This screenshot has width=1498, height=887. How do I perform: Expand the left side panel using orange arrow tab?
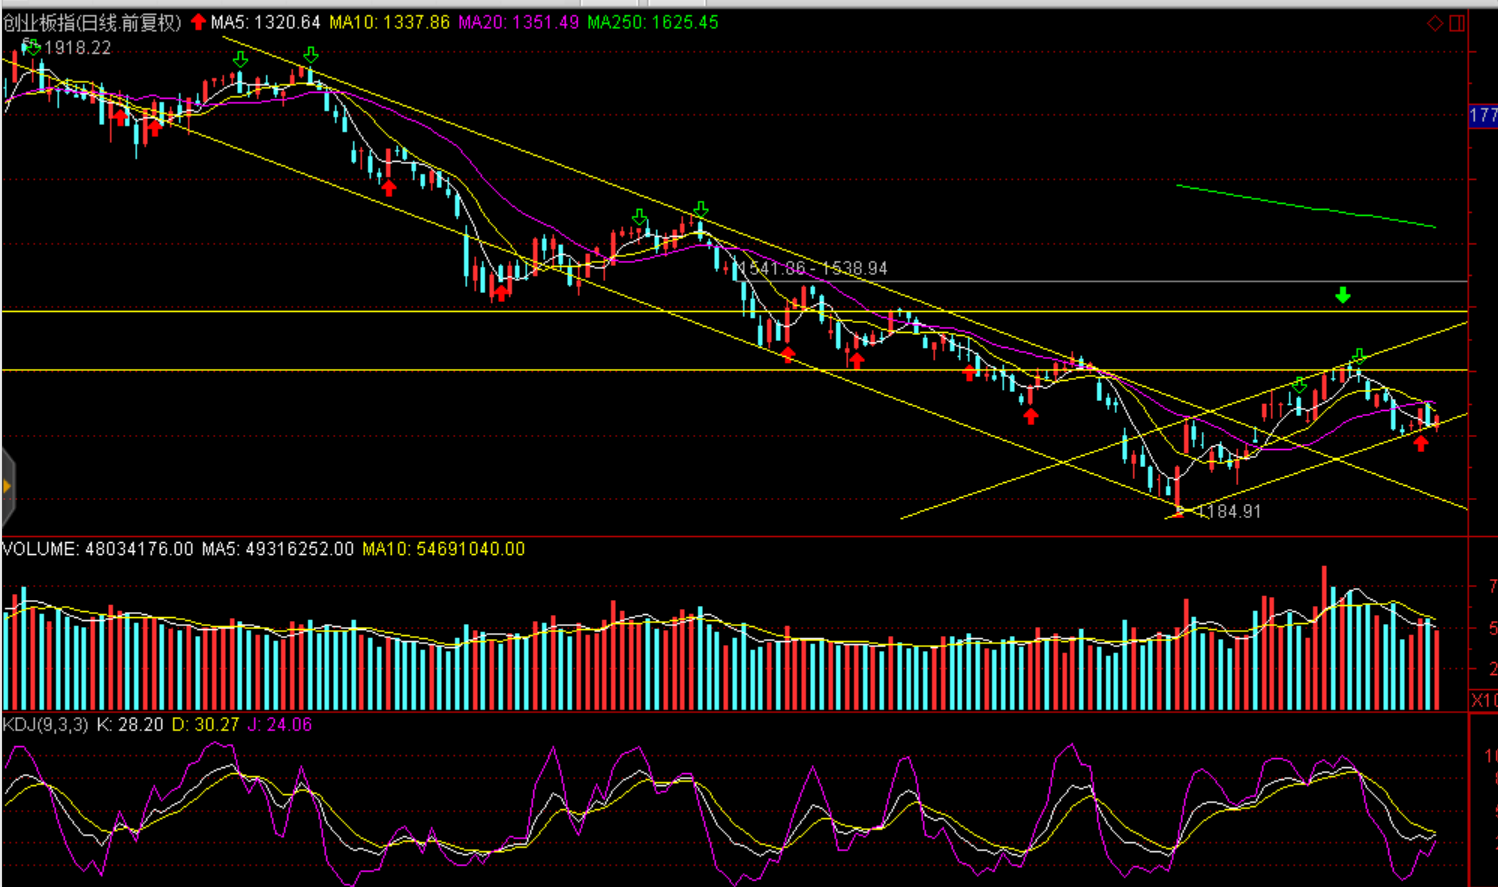pyautogui.click(x=7, y=487)
